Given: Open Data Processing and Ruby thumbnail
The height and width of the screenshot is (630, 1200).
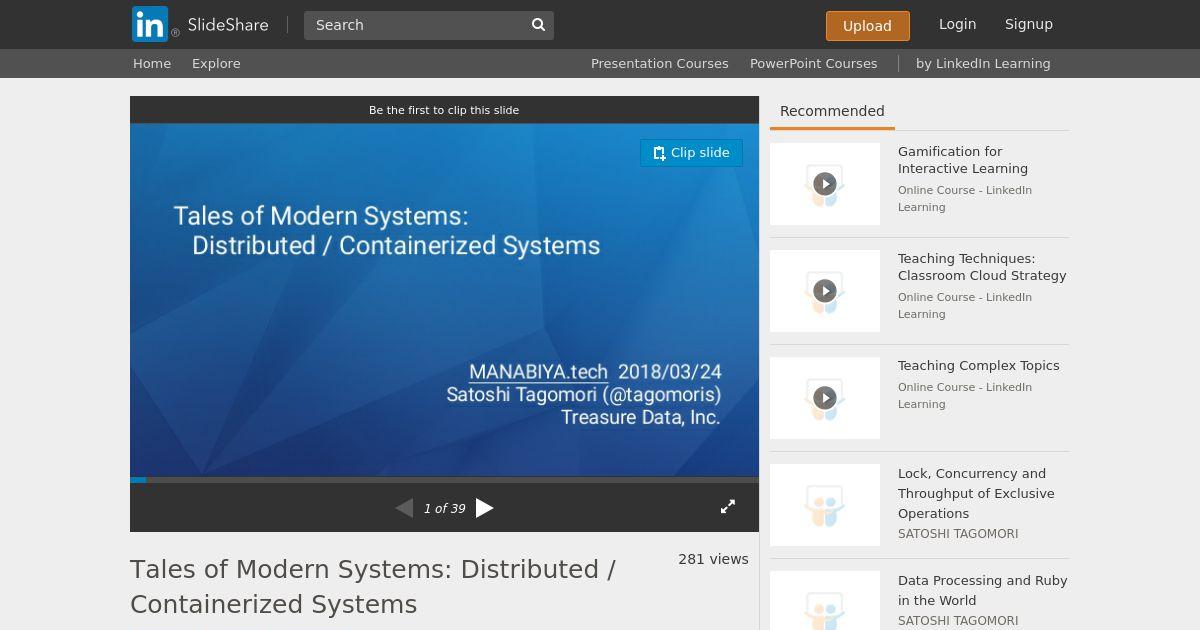Looking at the screenshot, I should tap(825, 601).
